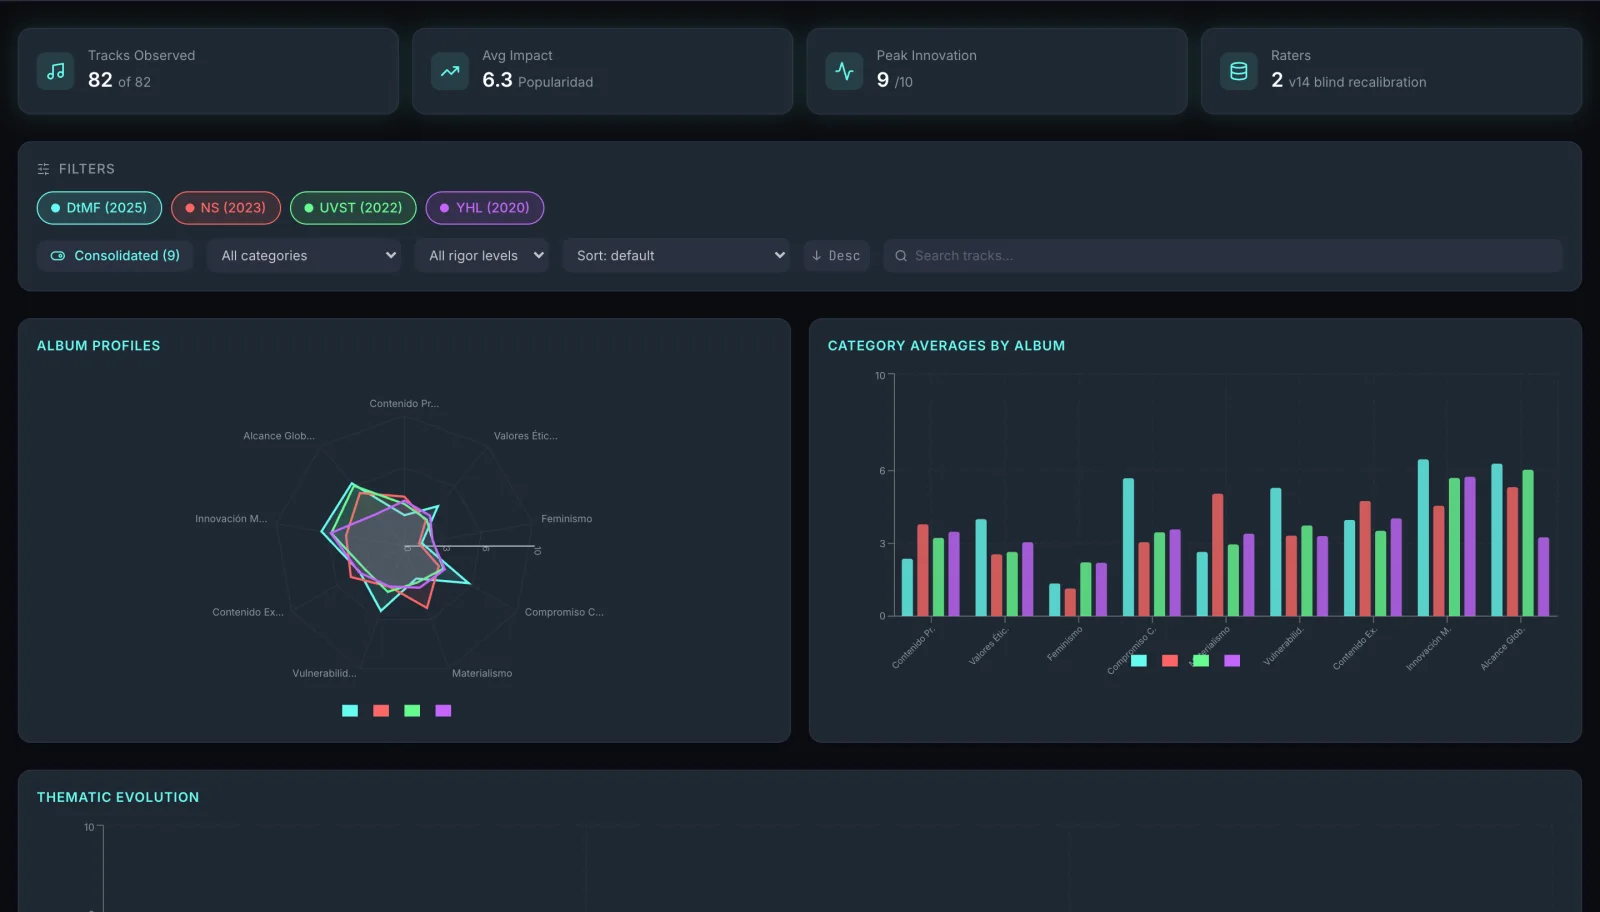Click the CATEGORY AVERAGES BY ALBUM heading
The image size is (1600, 912).
[947, 346]
